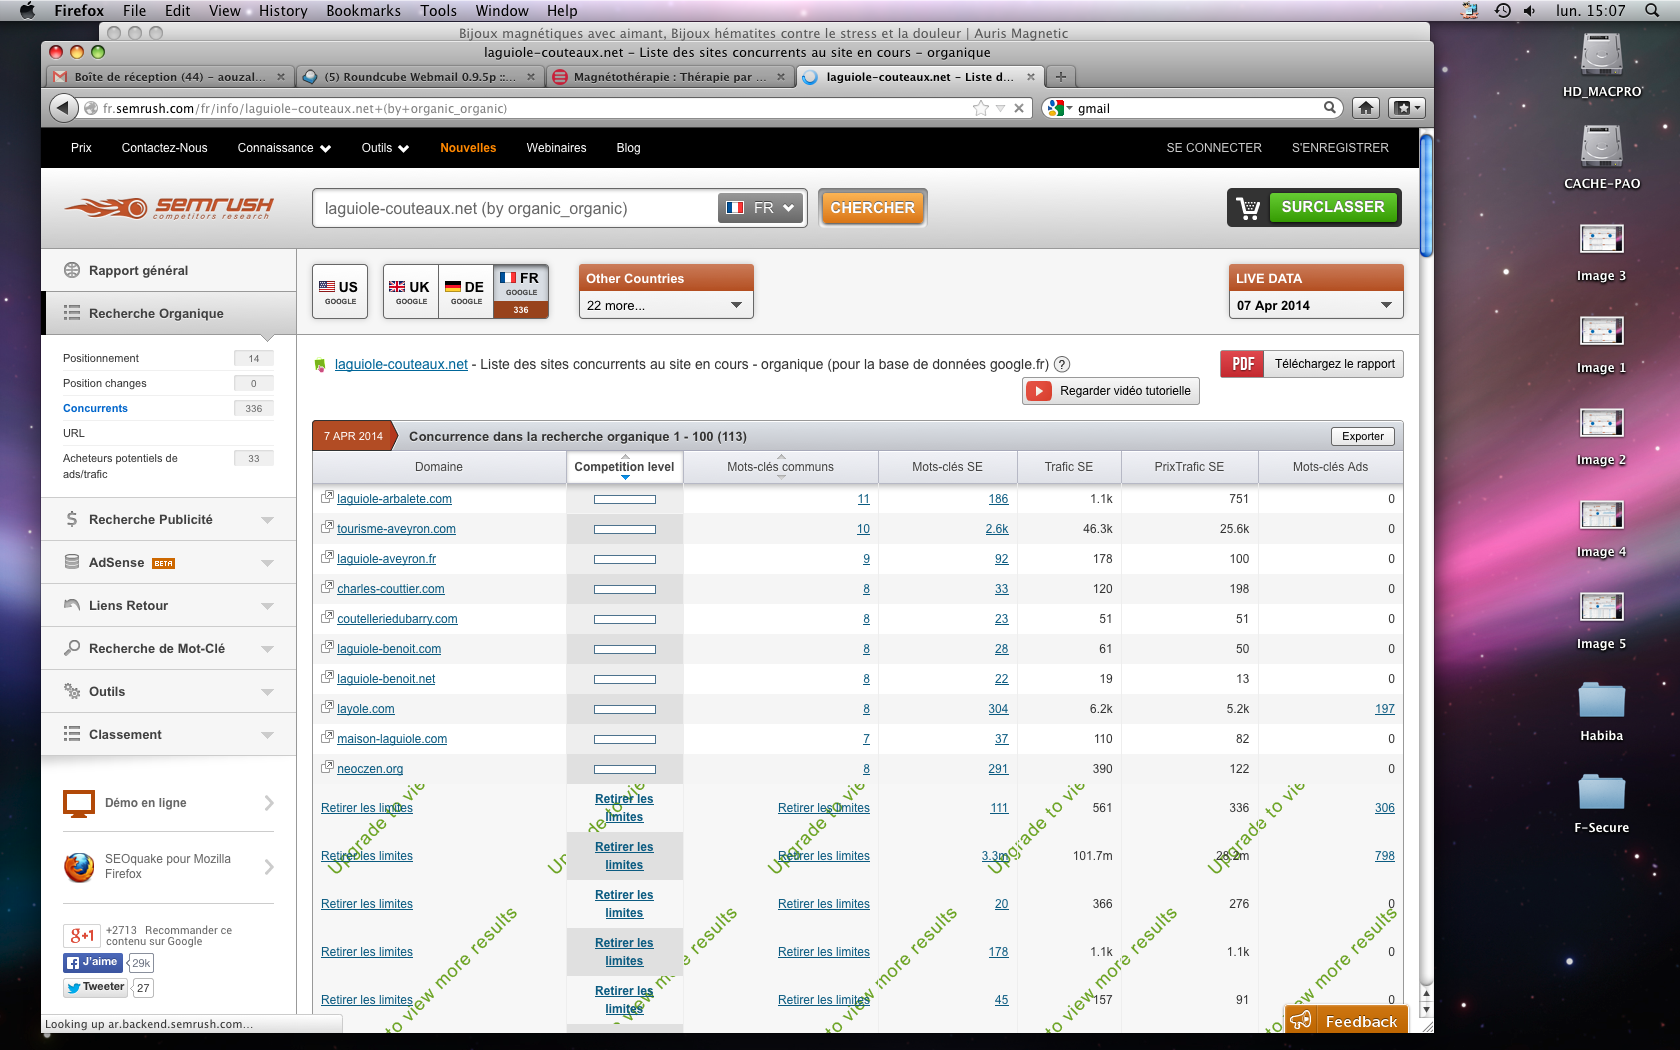Click the red PDF icon

pos(1242,364)
